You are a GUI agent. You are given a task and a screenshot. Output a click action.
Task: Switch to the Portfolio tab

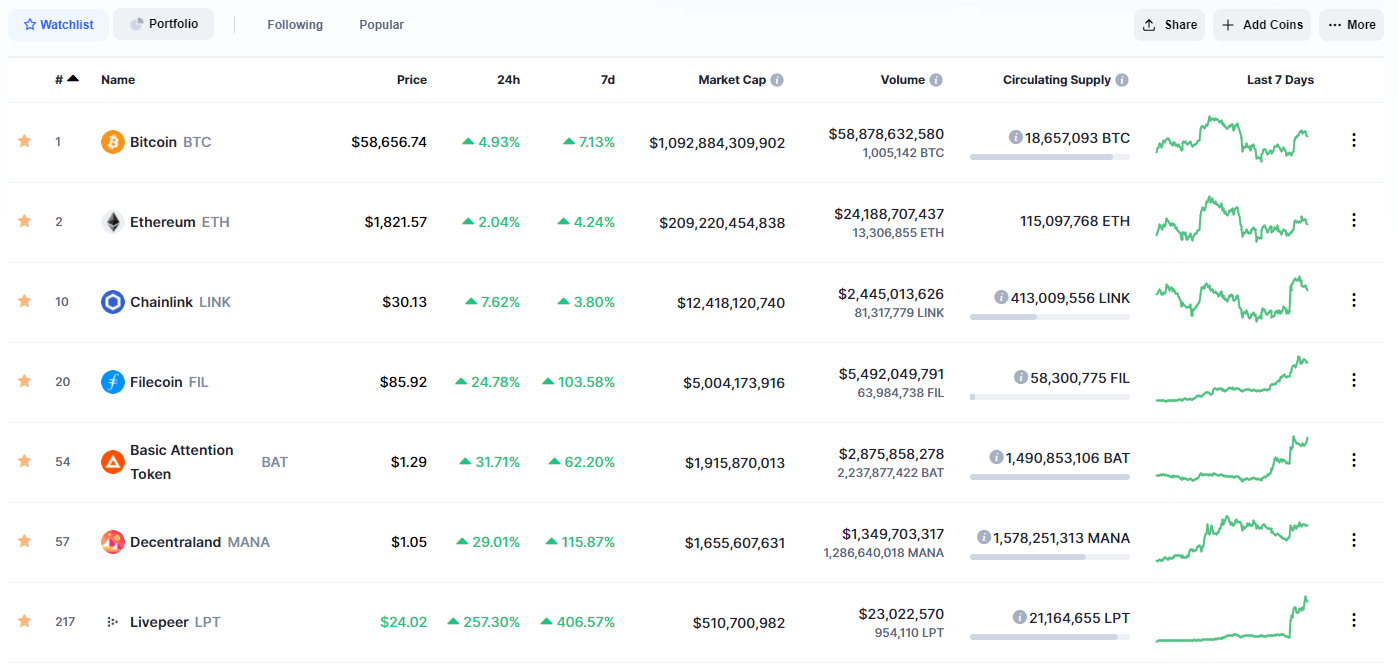163,24
